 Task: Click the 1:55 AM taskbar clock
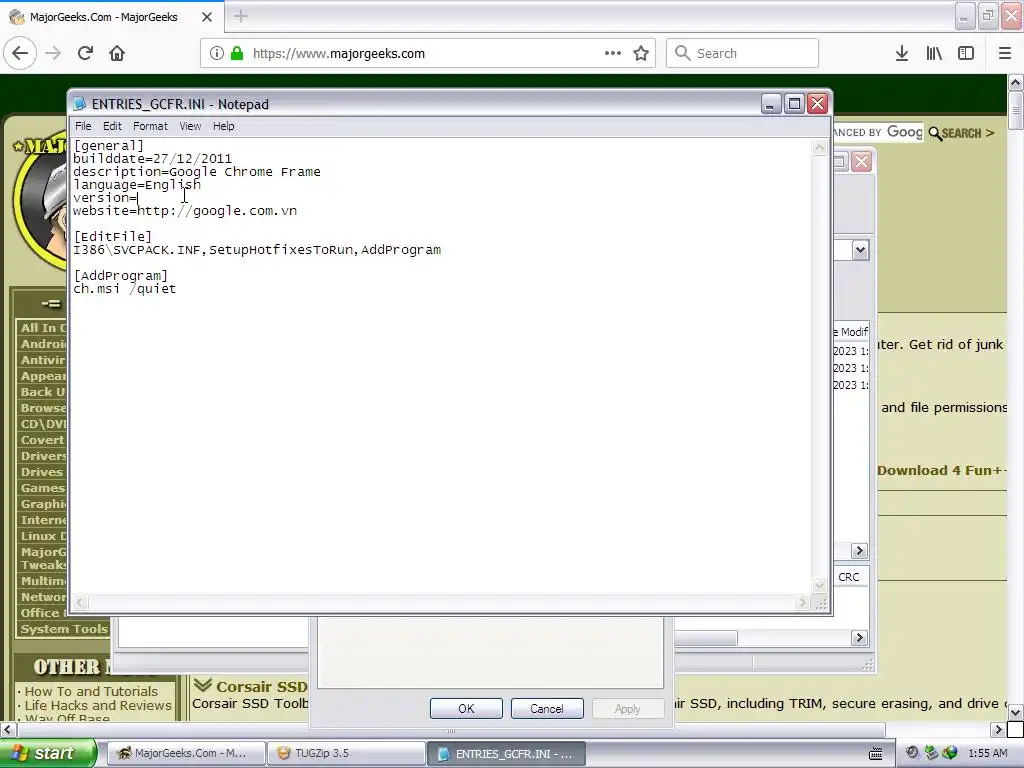coord(987,753)
